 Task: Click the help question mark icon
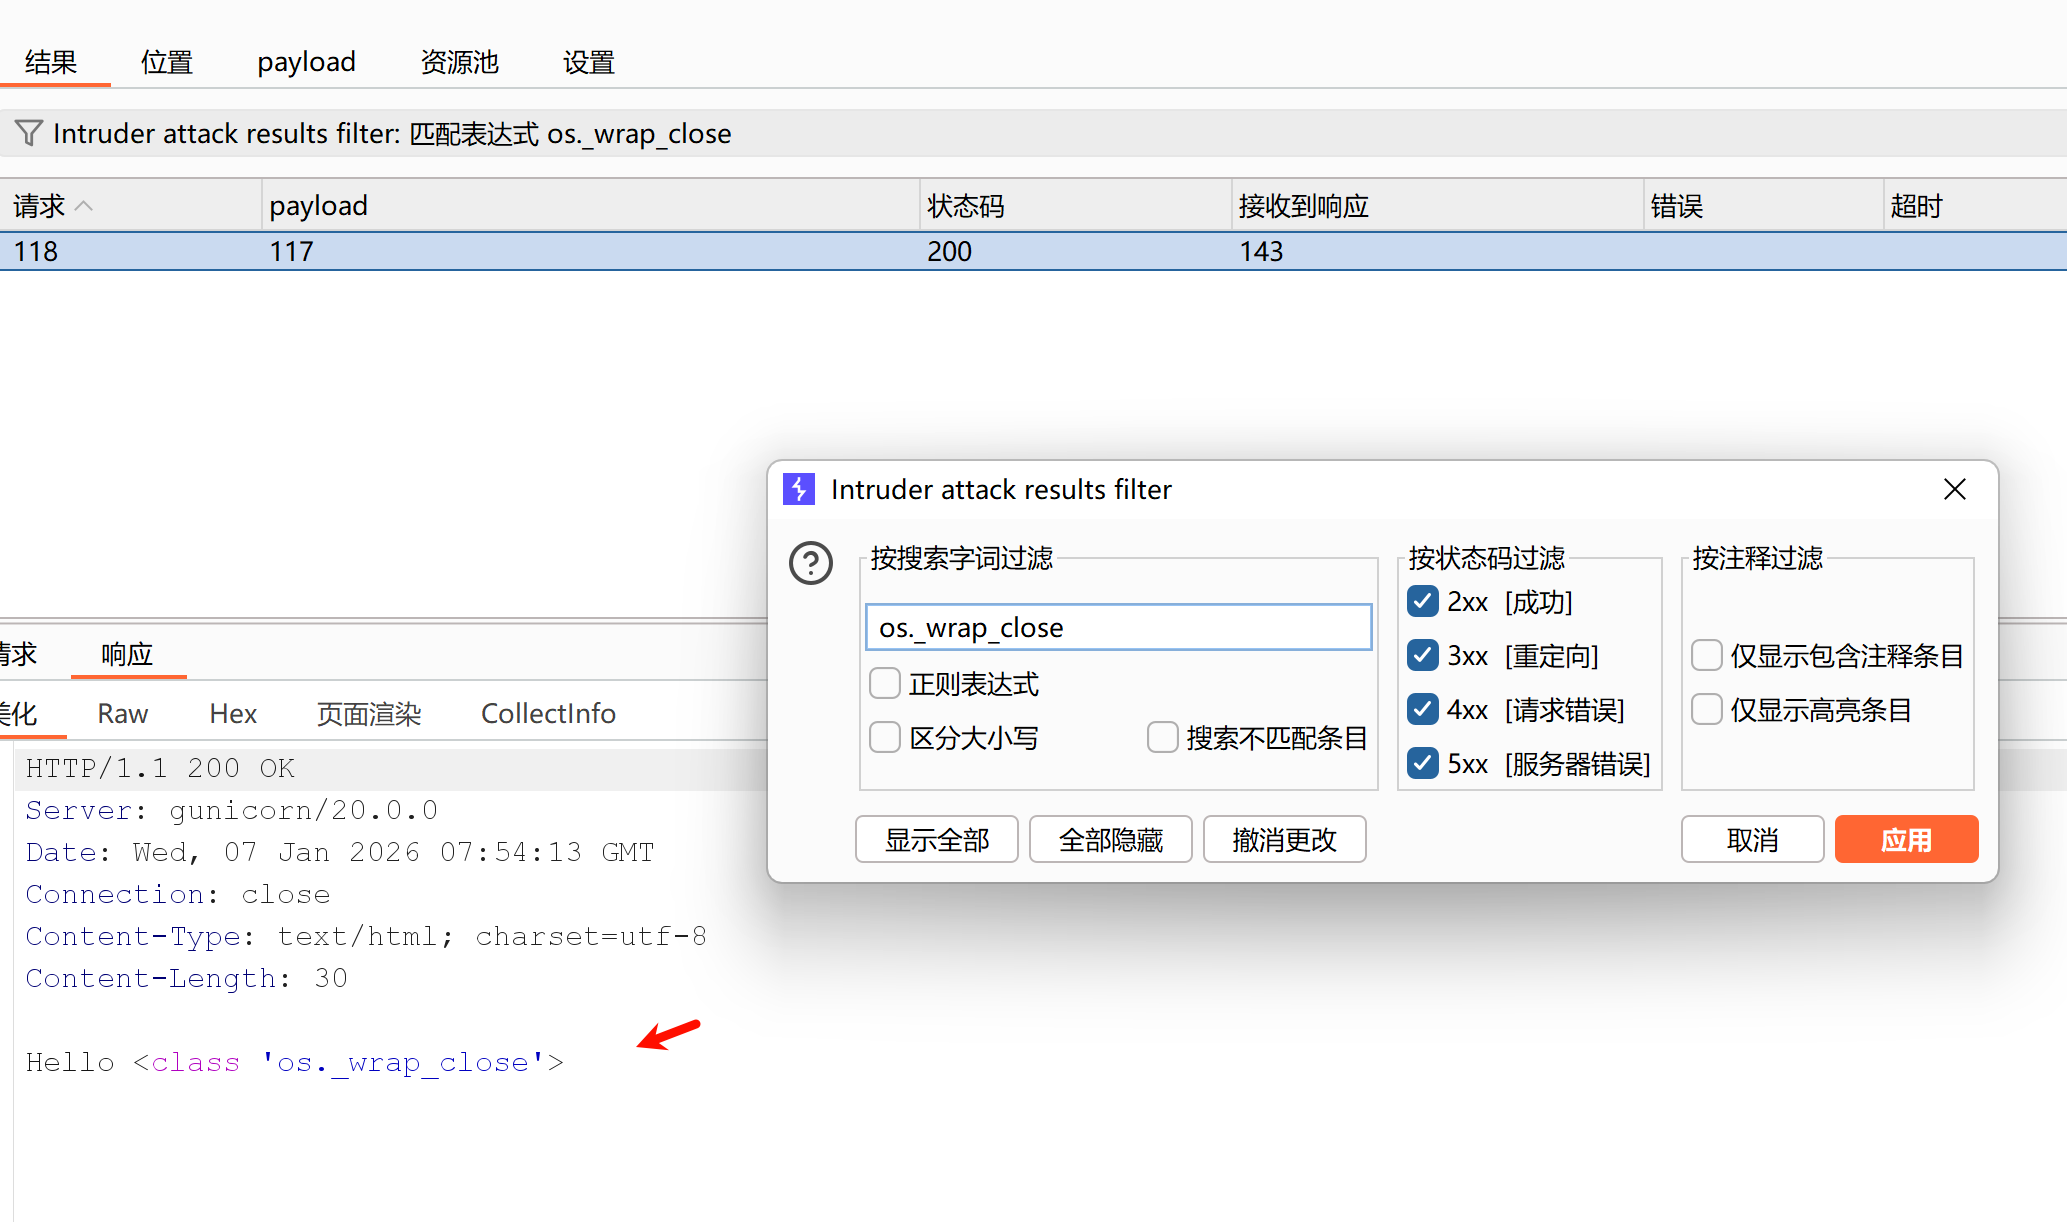click(810, 563)
